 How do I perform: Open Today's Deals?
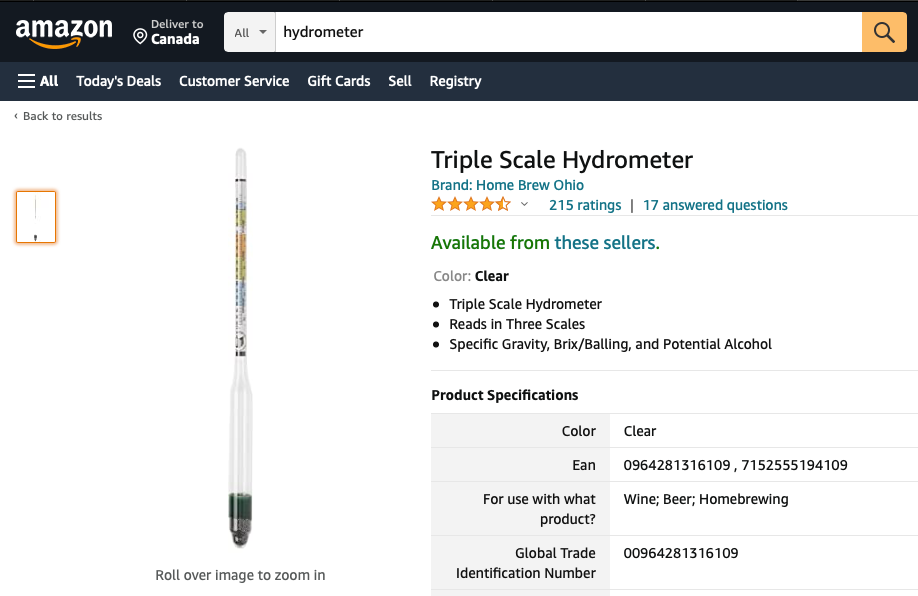coord(118,81)
